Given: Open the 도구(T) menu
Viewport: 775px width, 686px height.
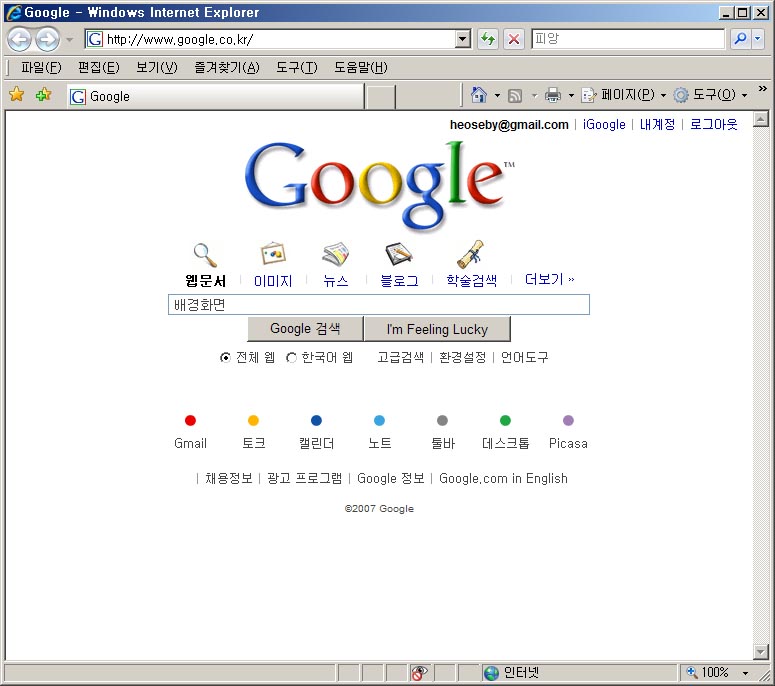Looking at the screenshot, I should (297, 67).
